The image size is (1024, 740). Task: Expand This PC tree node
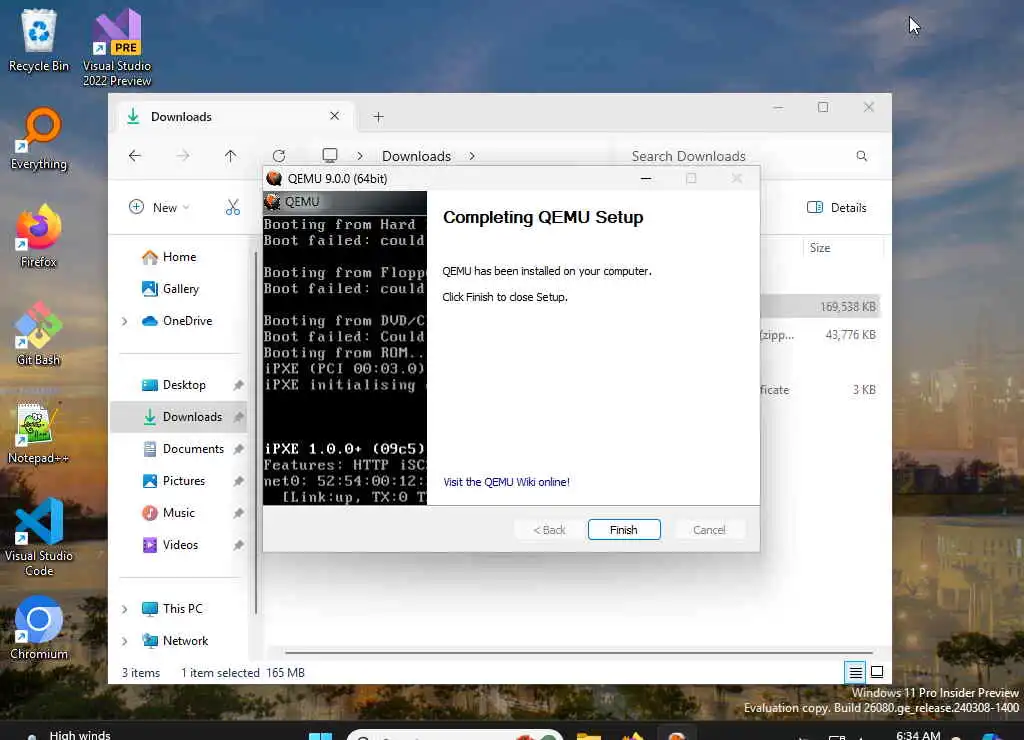tap(124, 609)
